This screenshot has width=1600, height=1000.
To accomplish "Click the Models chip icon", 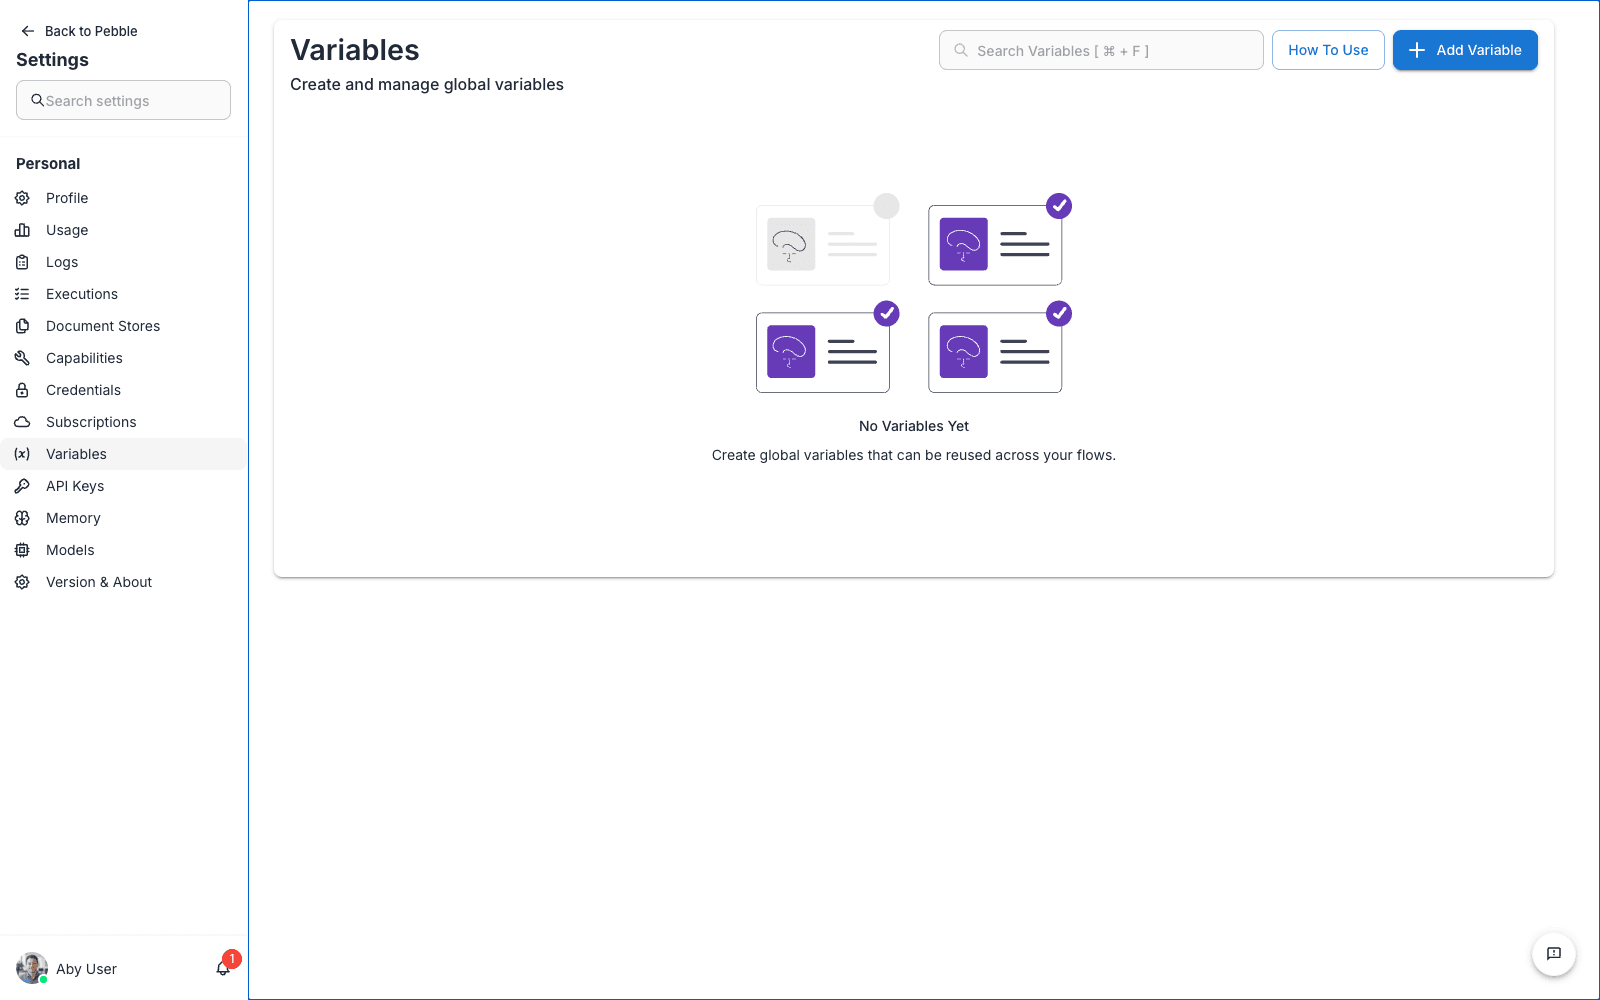I will click(22, 550).
